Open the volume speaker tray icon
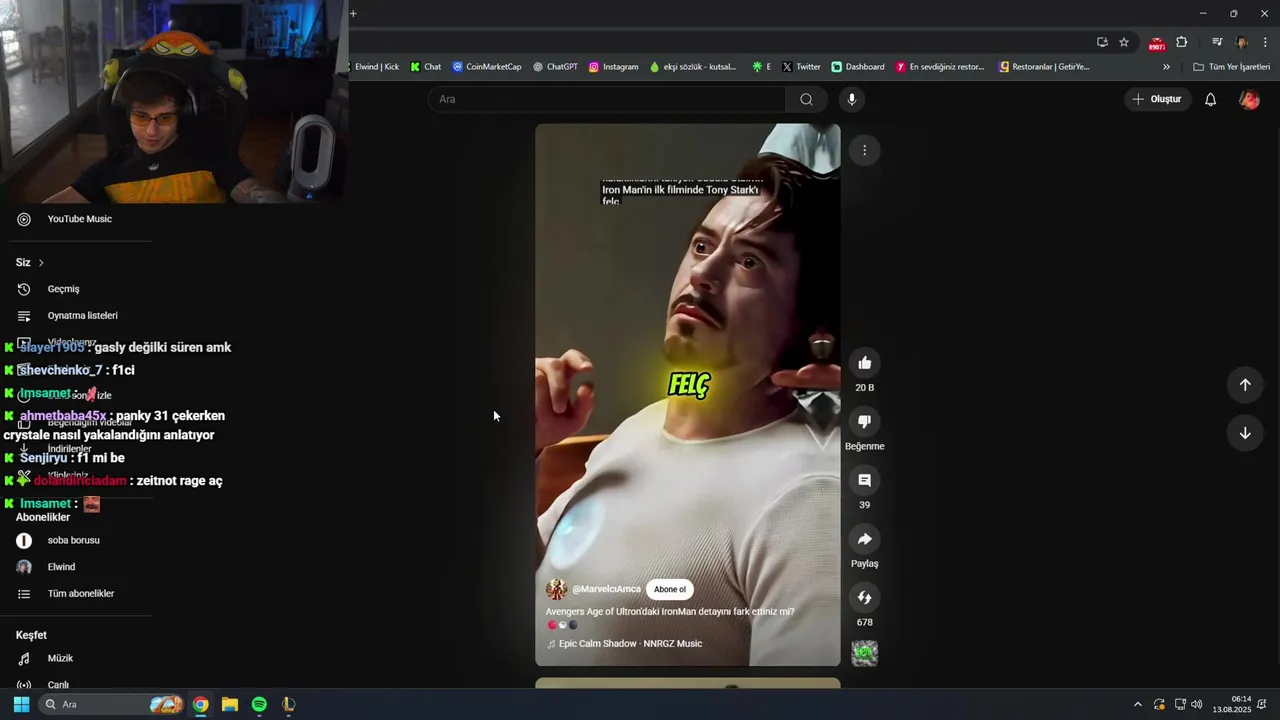Image resolution: width=1280 pixels, height=720 pixels. tap(1197, 704)
